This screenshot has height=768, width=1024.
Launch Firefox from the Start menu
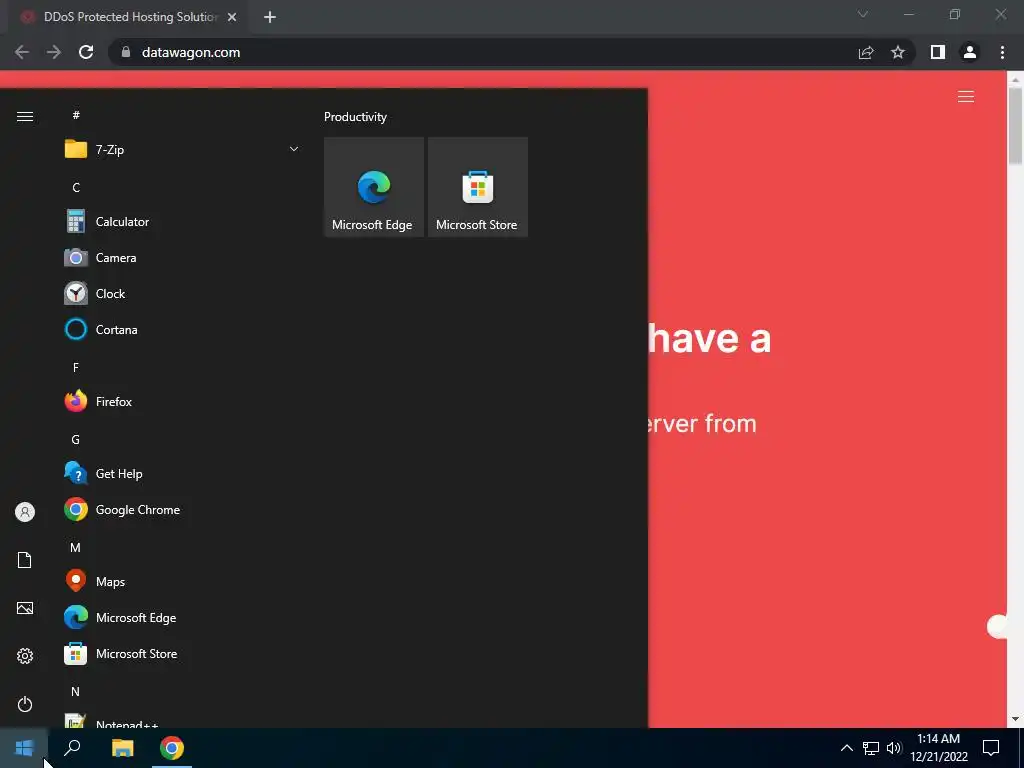click(182, 402)
